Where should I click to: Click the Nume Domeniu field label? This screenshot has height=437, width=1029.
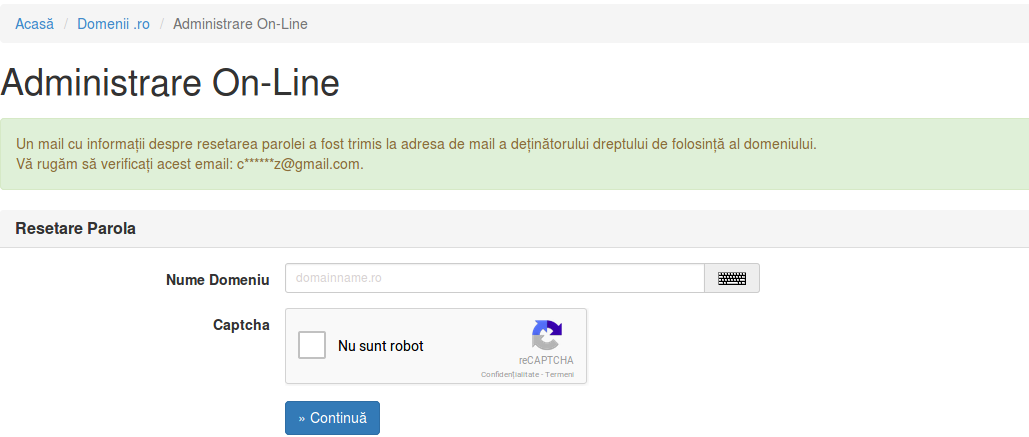point(218,280)
